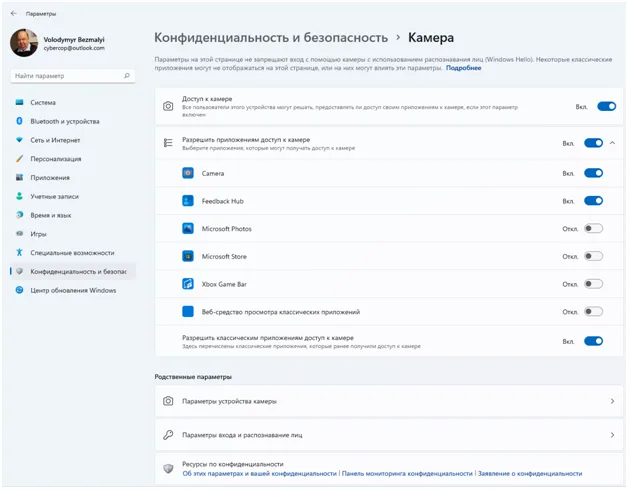
Task: Open Параметры устройства камеры chevron
Action: pos(612,401)
